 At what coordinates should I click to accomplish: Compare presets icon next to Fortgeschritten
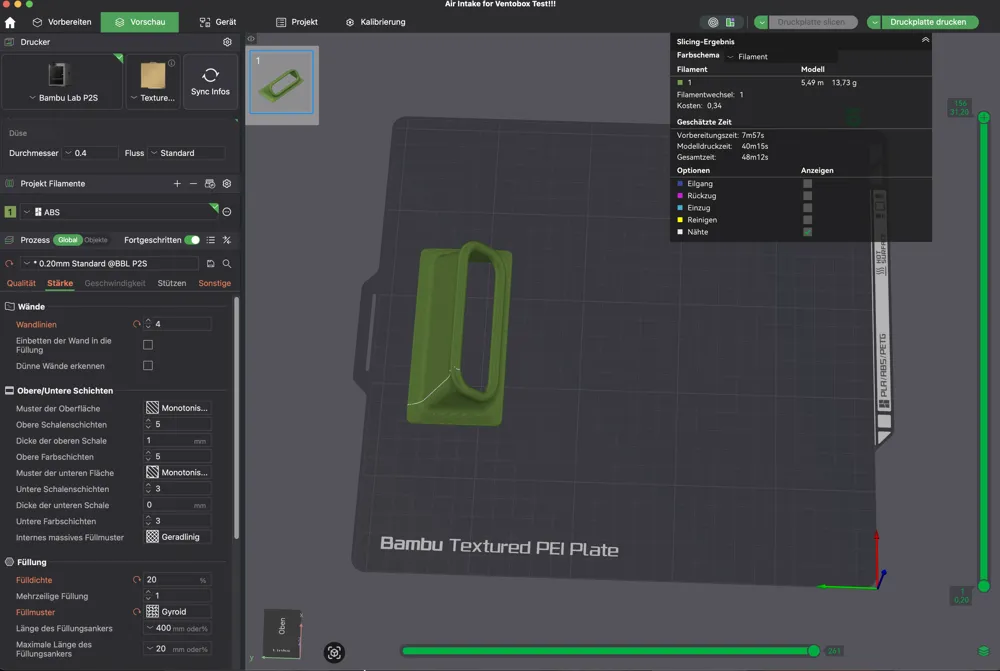point(227,240)
